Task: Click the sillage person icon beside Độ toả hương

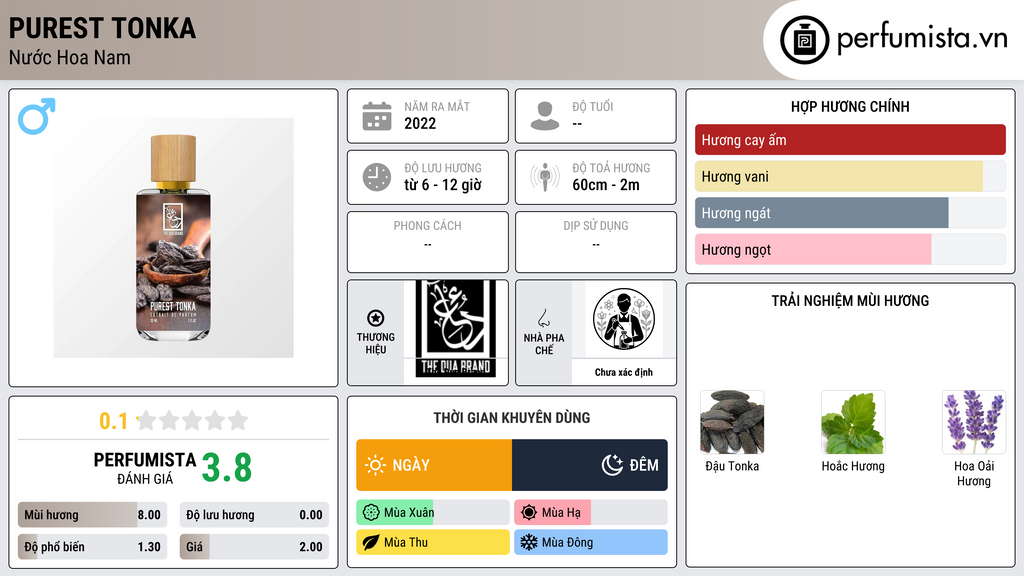Action: [x=545, y=177]
